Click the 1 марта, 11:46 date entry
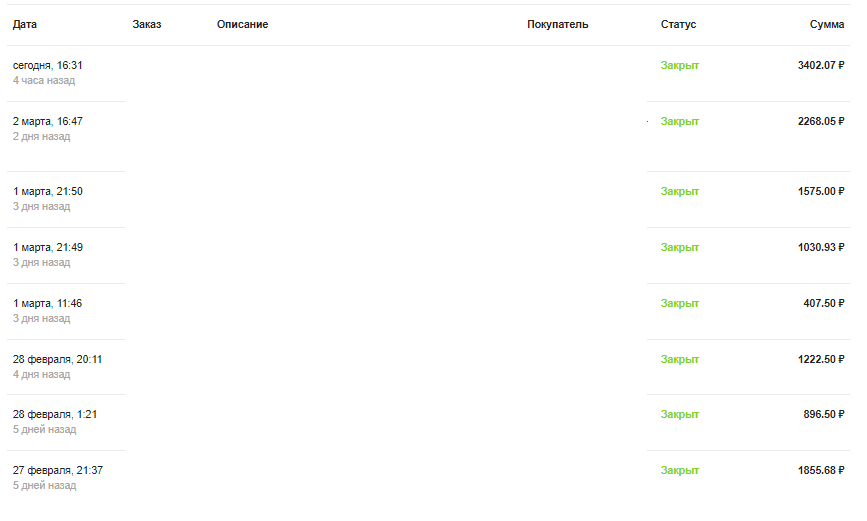 (48, 303)
